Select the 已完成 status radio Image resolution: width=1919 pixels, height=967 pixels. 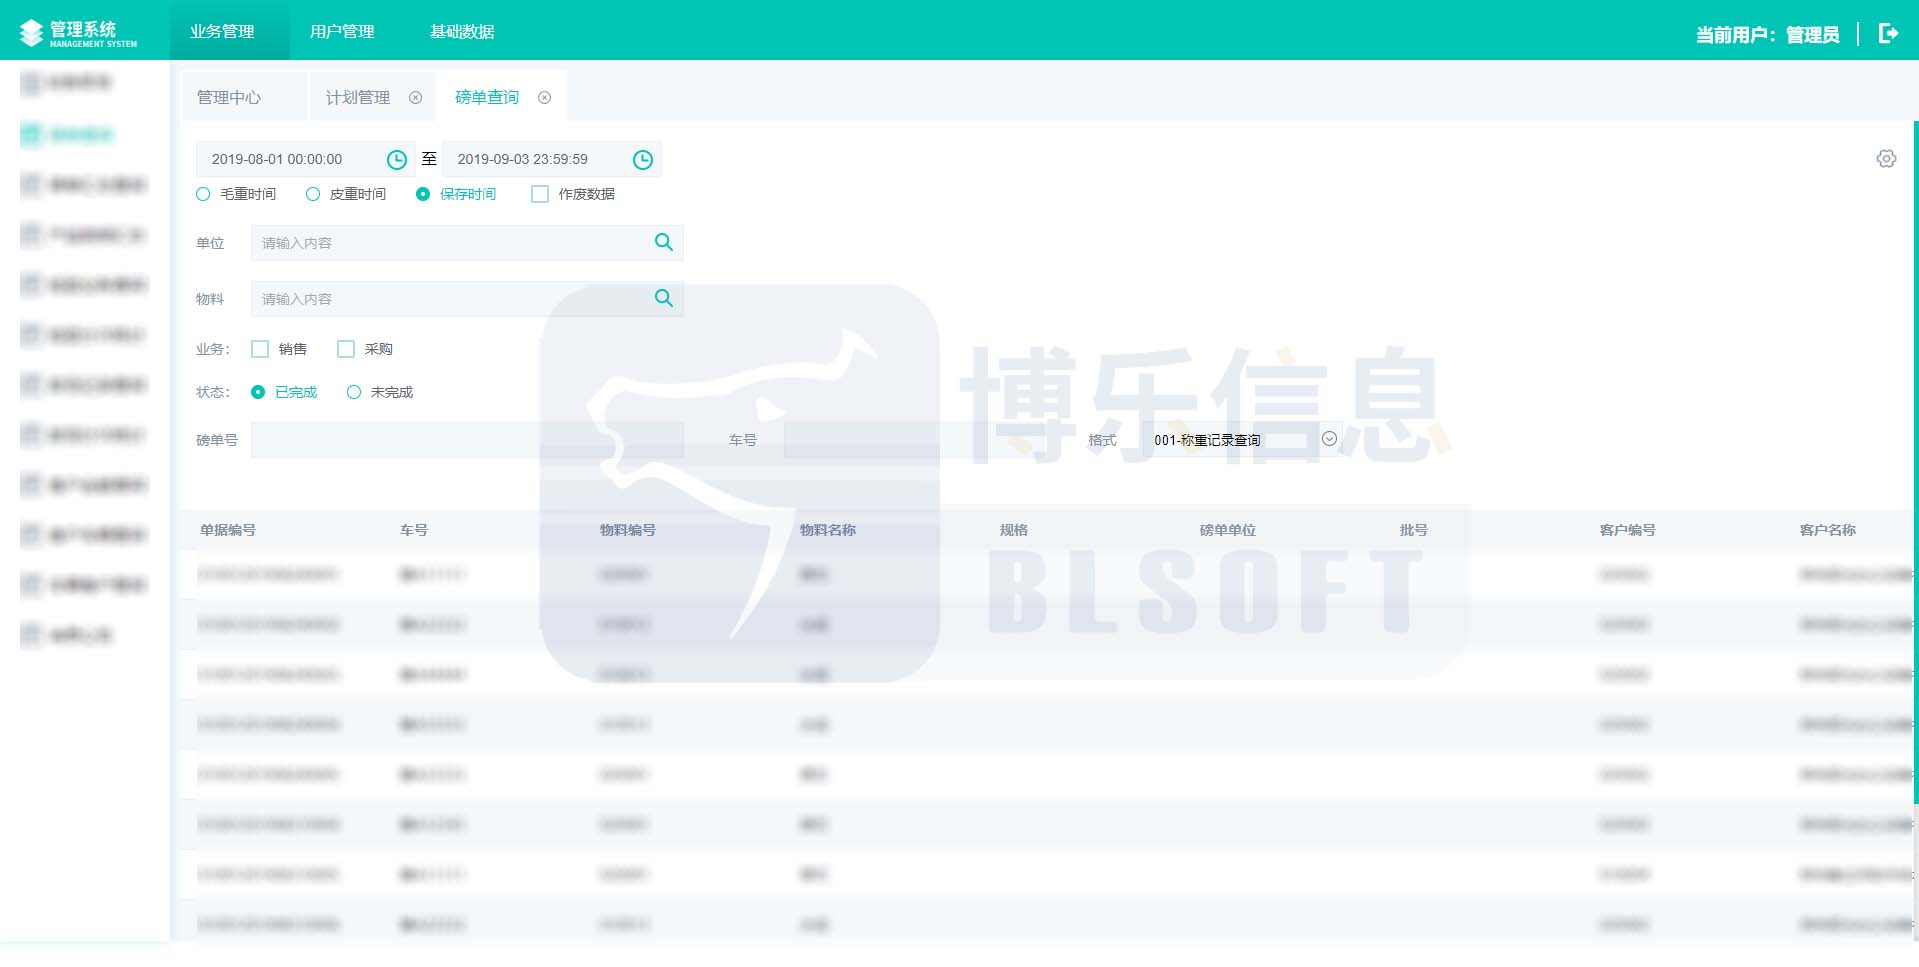click(x=258, y=392)
